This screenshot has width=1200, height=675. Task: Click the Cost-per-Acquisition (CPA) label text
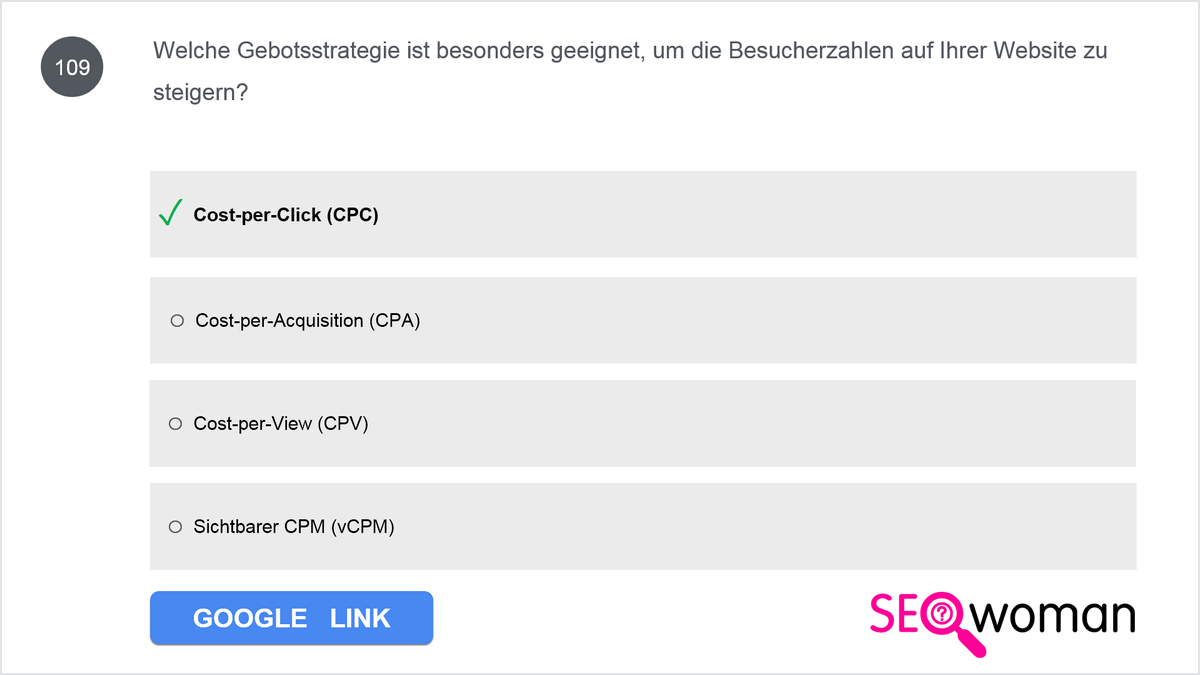point(308,321)
